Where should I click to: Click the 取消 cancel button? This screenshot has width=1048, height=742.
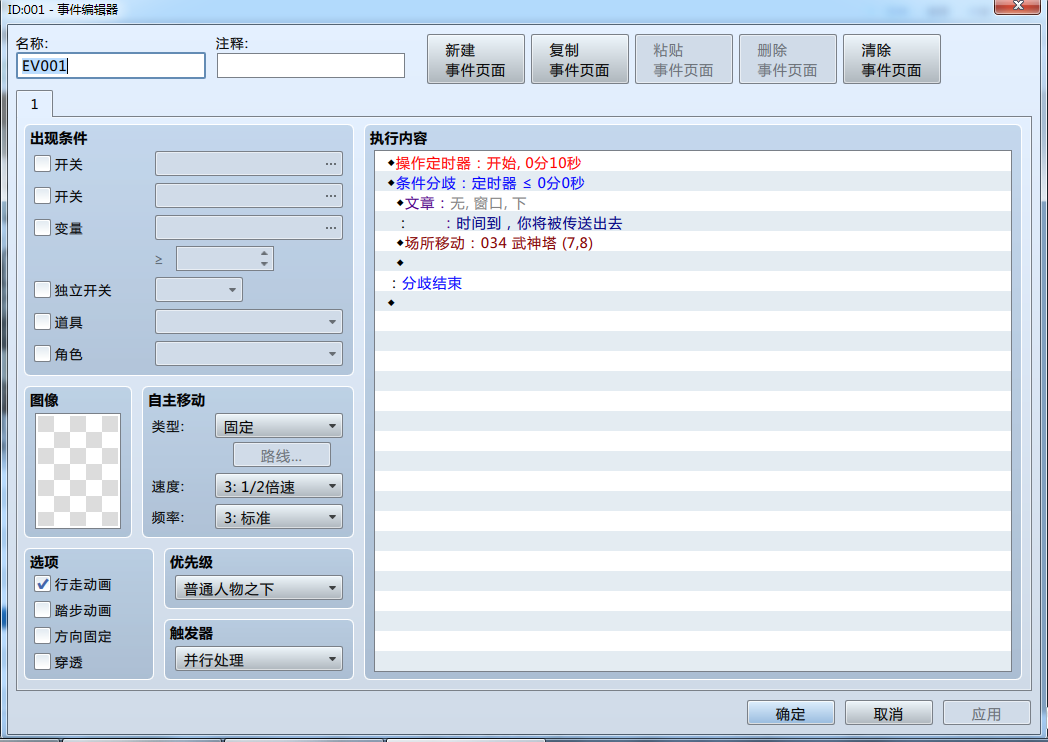tap(888, 713)
